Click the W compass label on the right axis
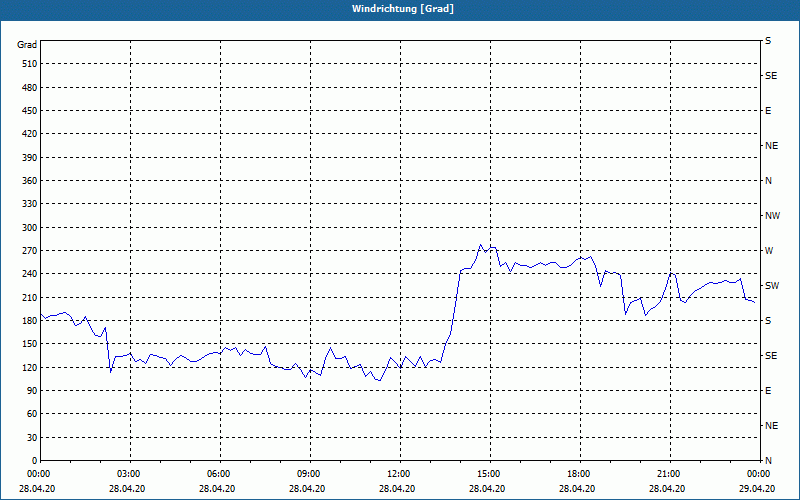The width and height of the screenshot is (800, 500). pyautogui.click(x=769, y=251)
